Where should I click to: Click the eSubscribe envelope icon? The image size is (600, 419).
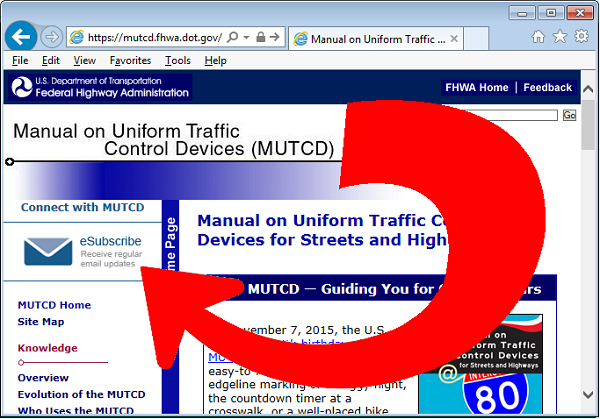[48, 249]
